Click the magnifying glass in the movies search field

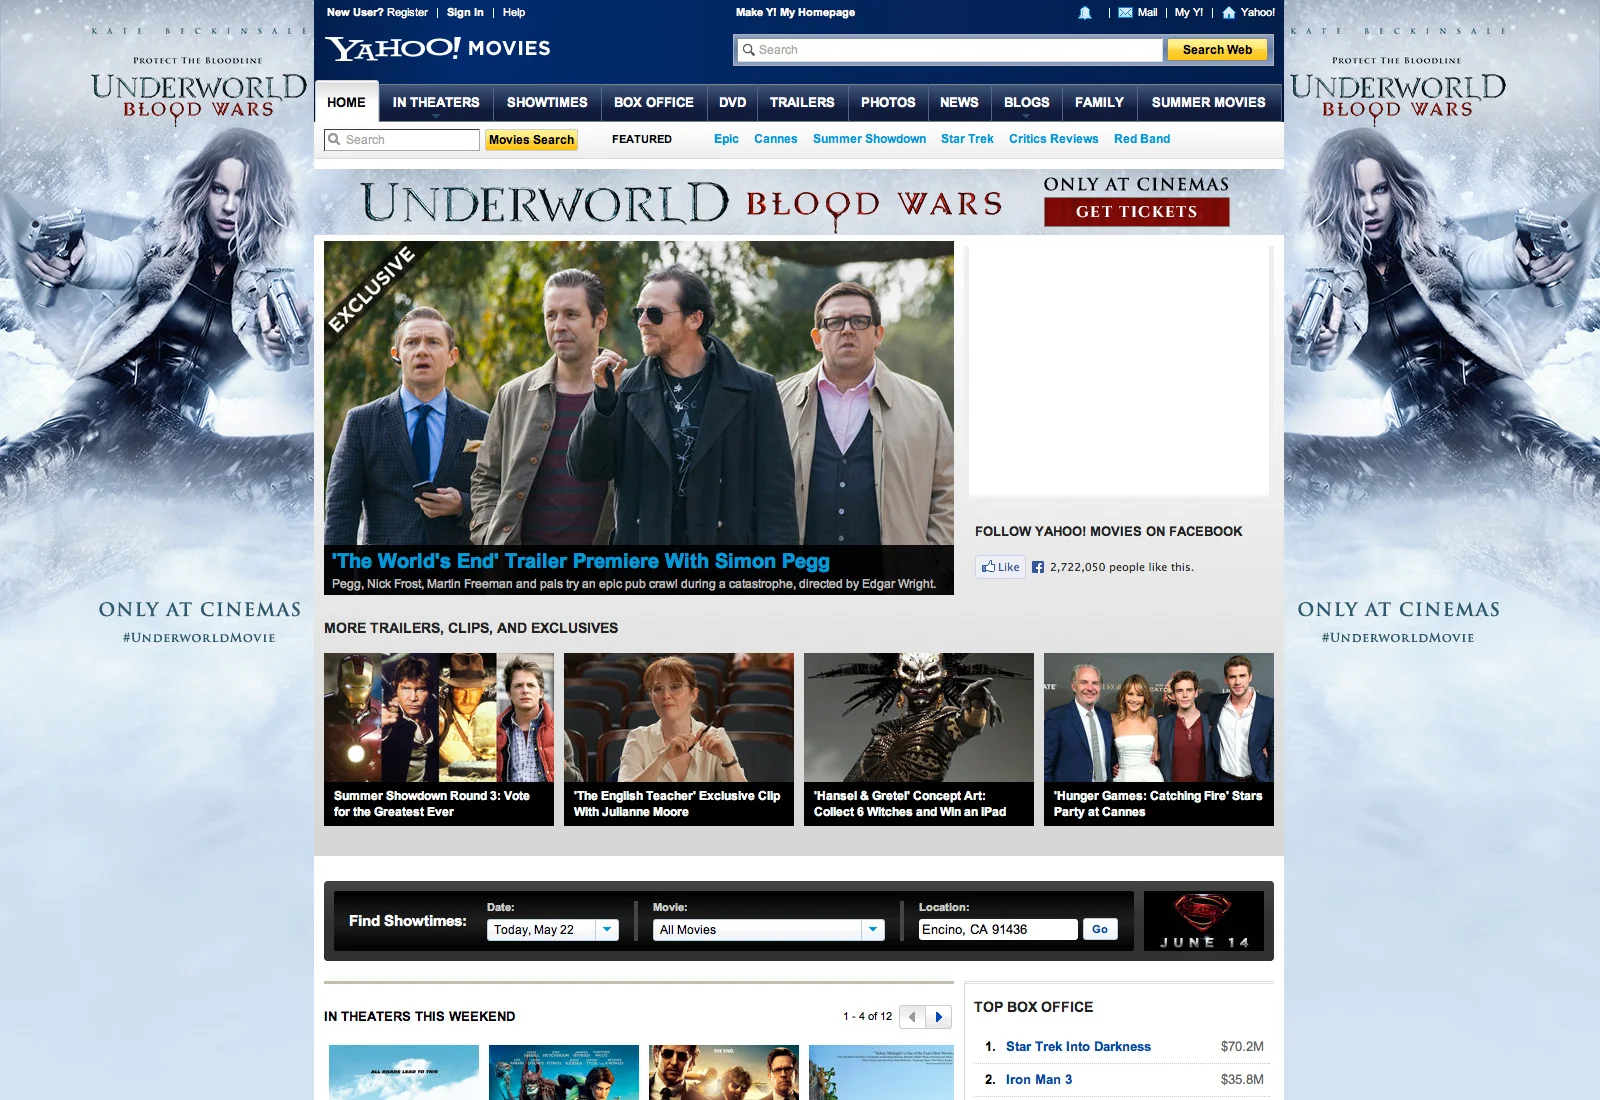334,140
